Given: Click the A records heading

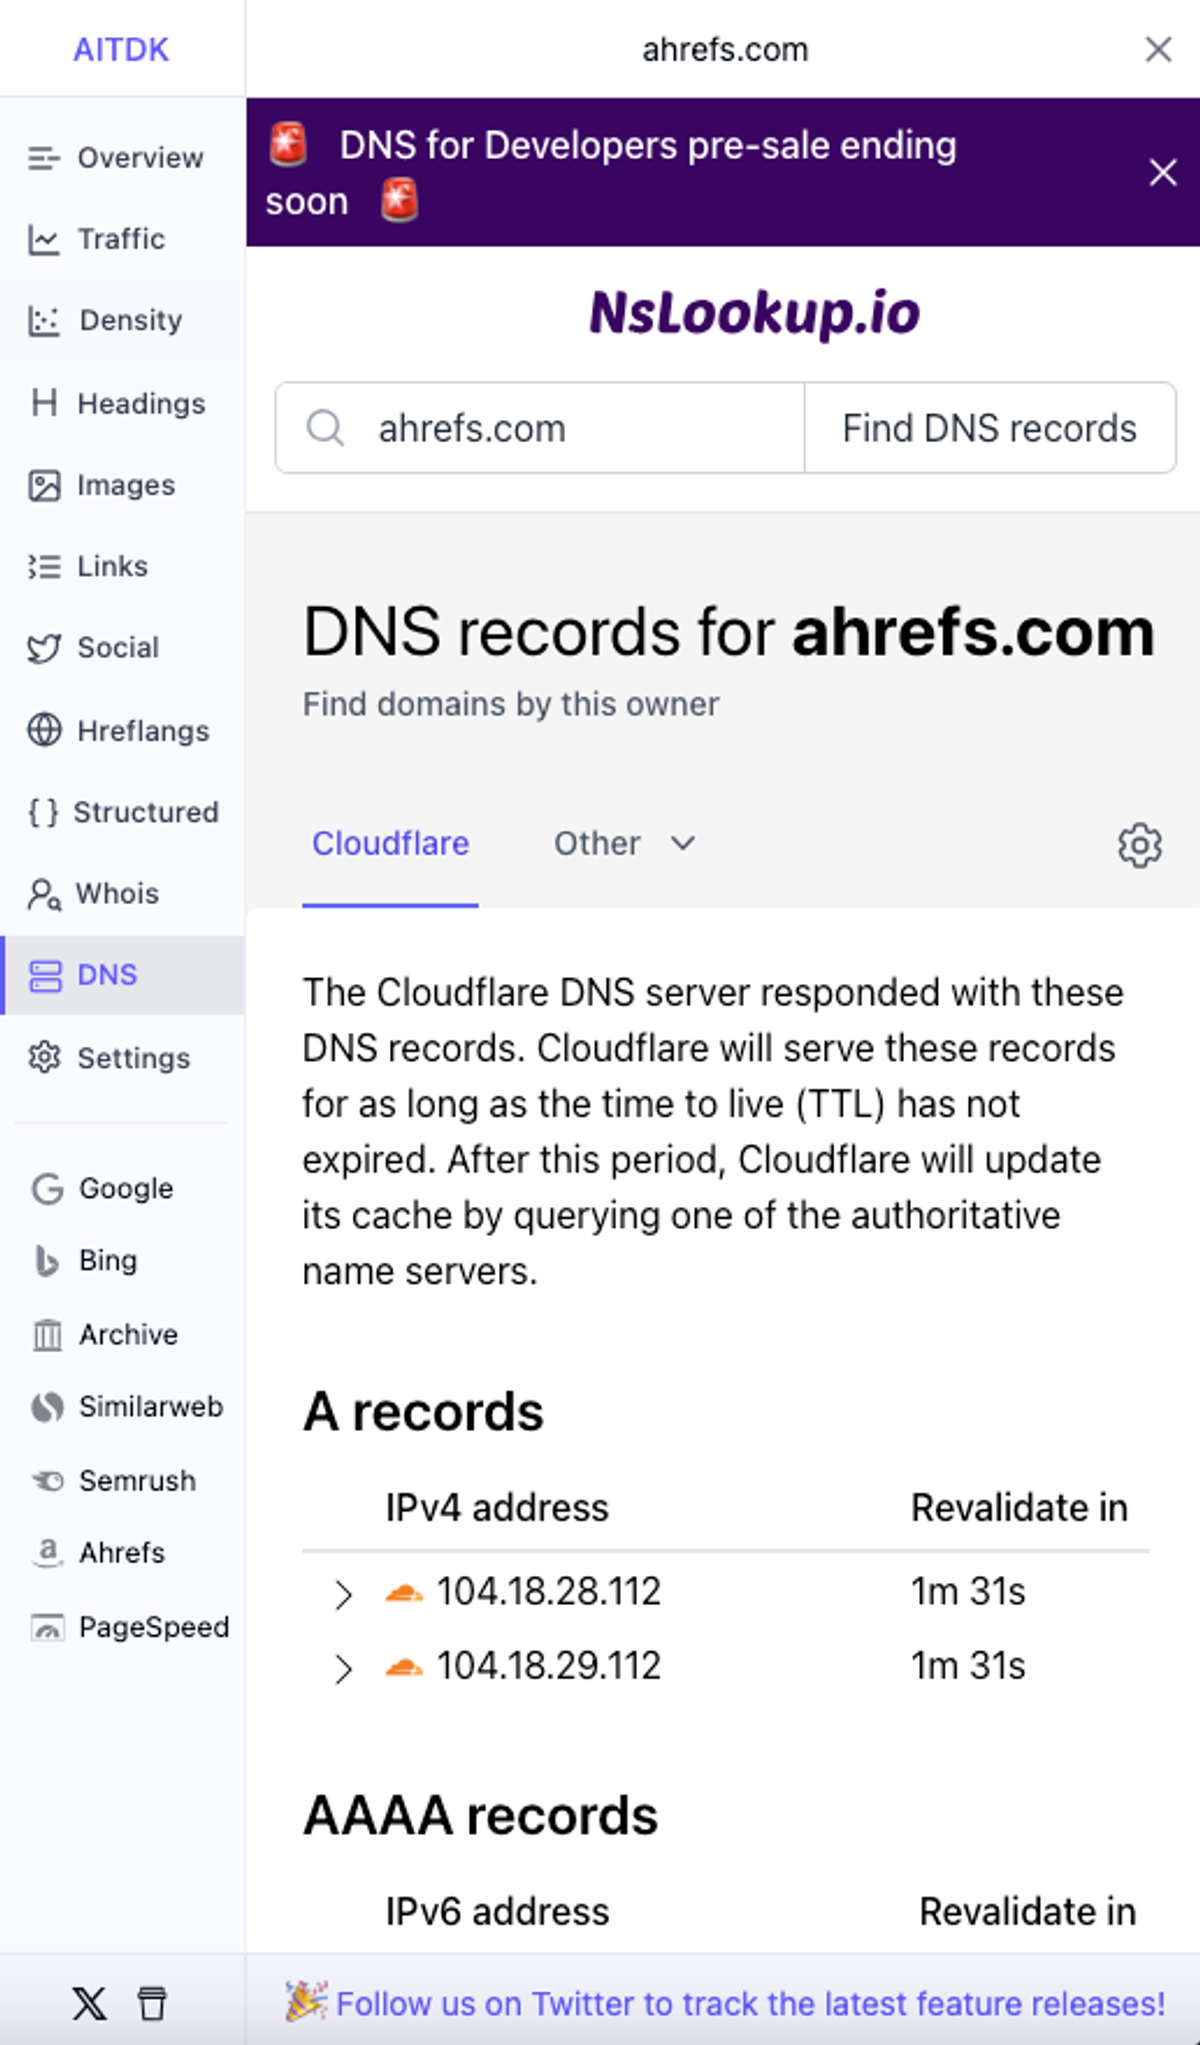Looking at the screenshot, I should (423, 1412).
